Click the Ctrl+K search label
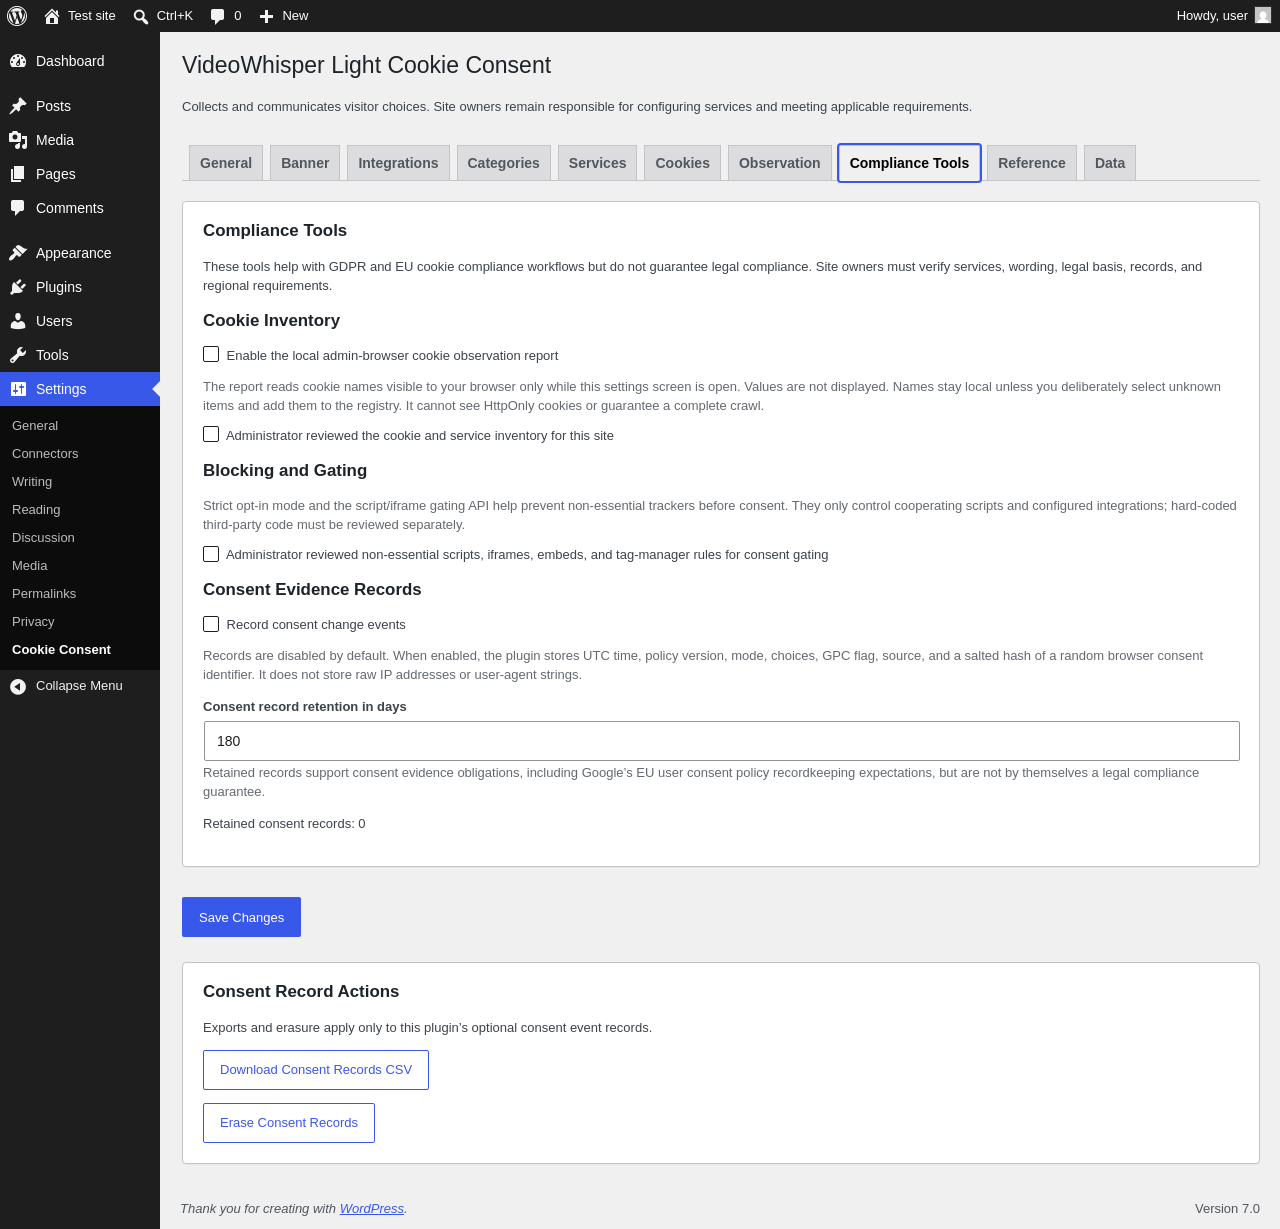The width and height of the screenshot is (1280, 1229). tap(175, 16)
